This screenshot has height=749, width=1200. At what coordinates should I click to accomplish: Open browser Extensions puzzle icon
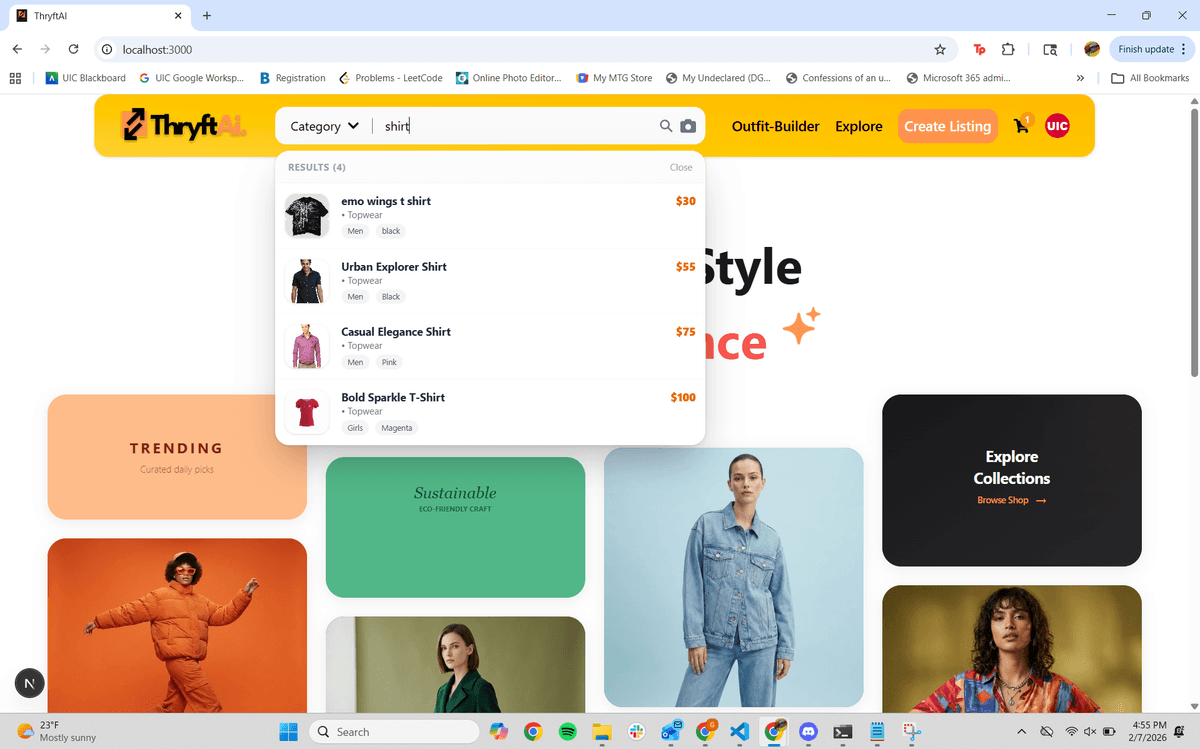point(1007,49)
